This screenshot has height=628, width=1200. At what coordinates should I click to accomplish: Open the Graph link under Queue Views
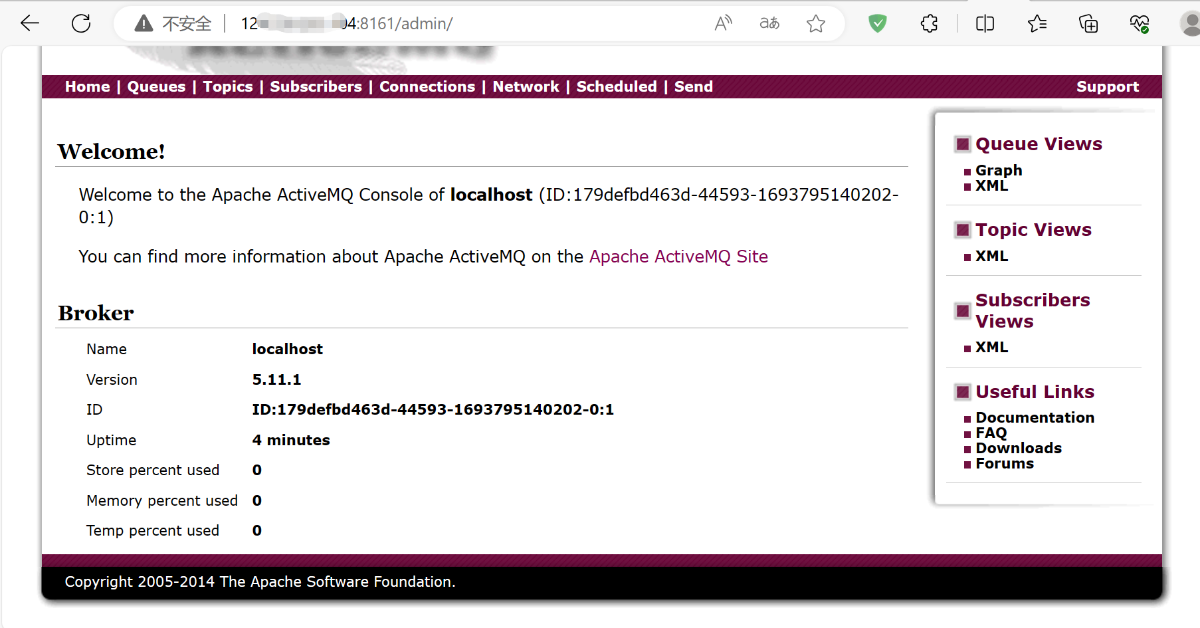[x=999, y=171]
